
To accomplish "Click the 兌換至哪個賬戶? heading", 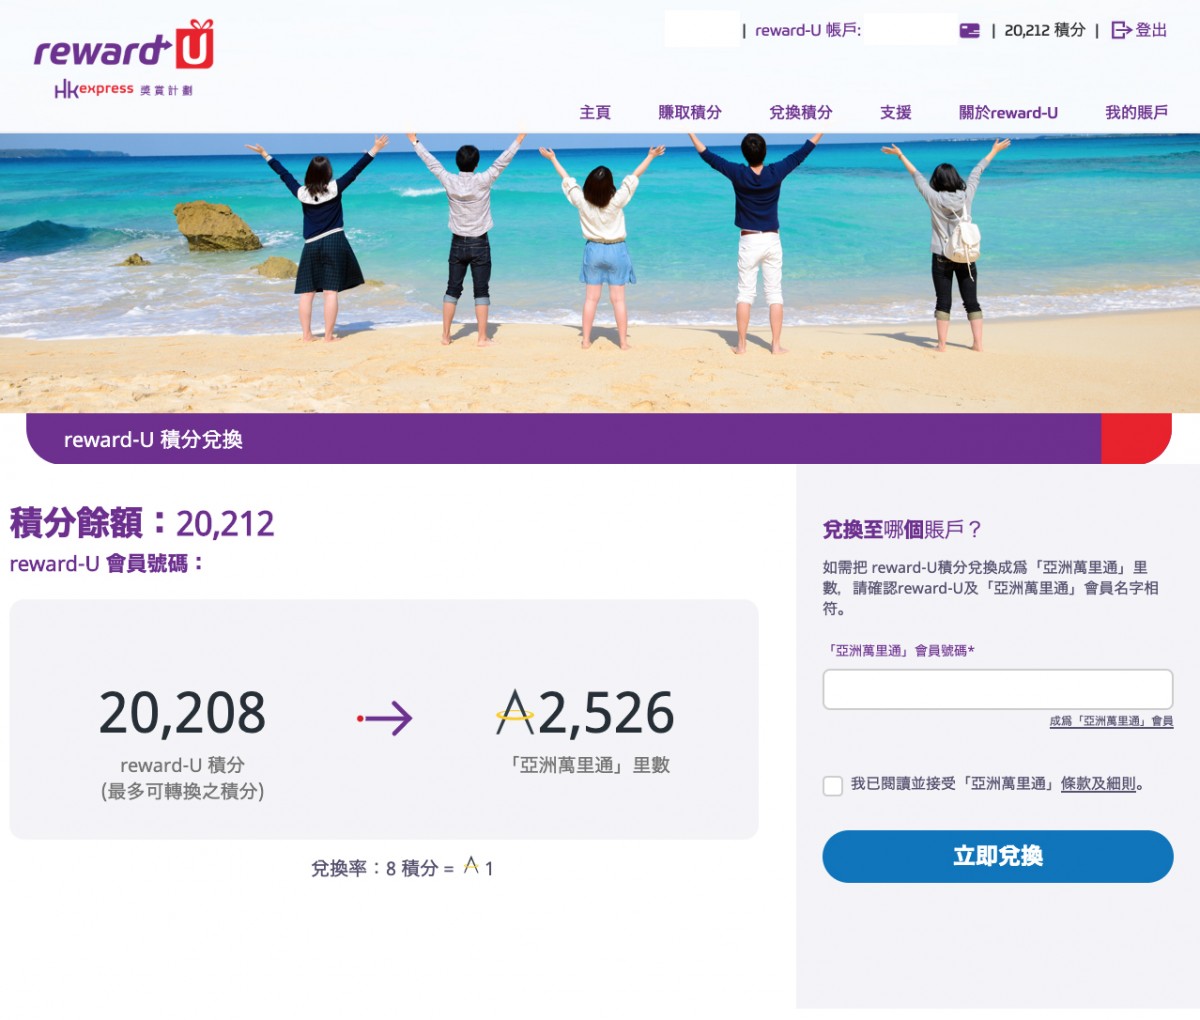I will pos(903,529).
